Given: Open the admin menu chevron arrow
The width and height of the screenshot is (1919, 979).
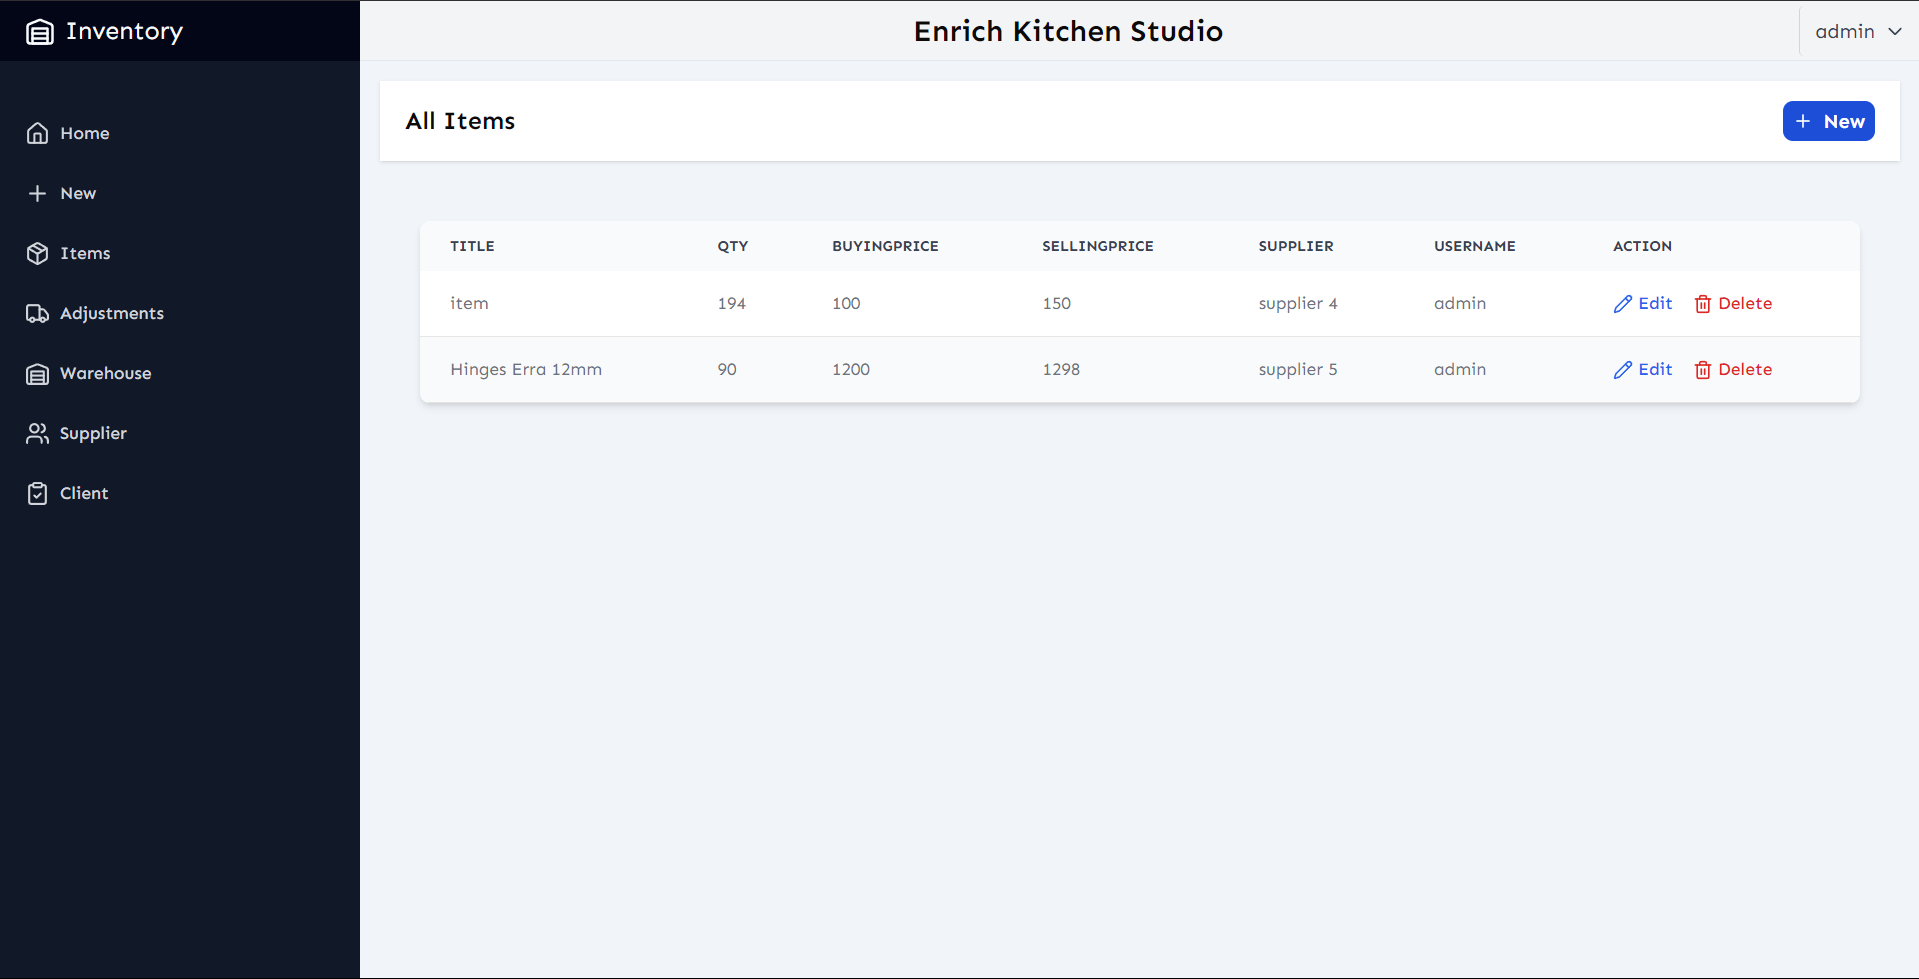Looking at the screenshot, I should [x=1895, y=32].
